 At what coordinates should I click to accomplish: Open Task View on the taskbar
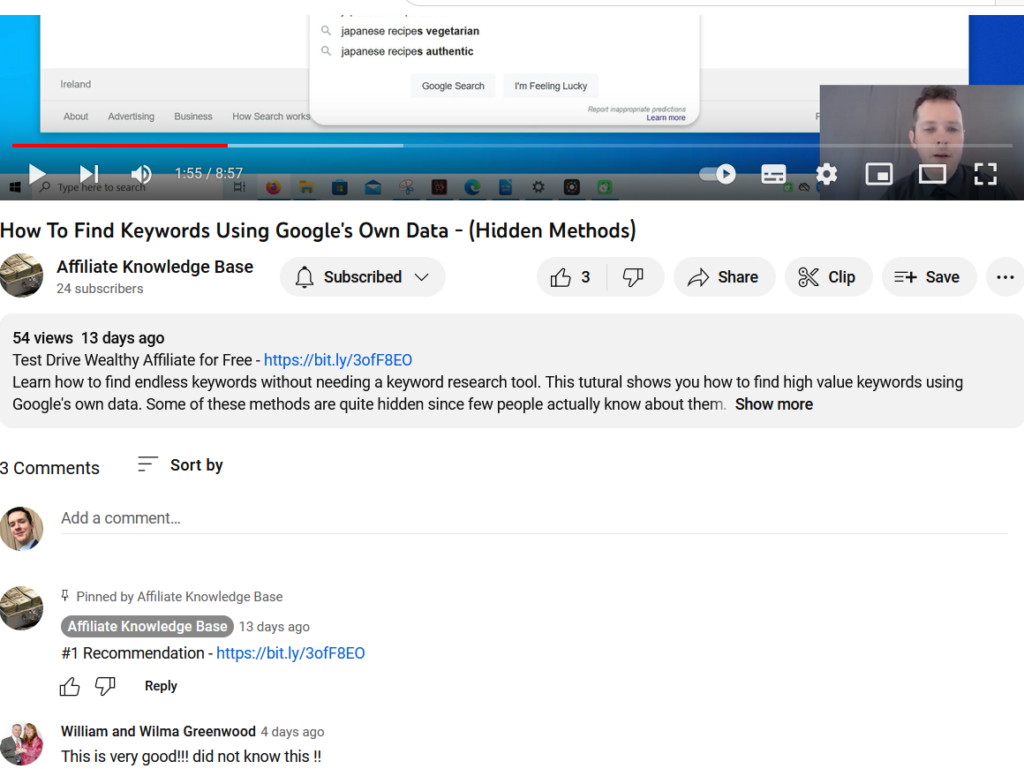(240, 188)
